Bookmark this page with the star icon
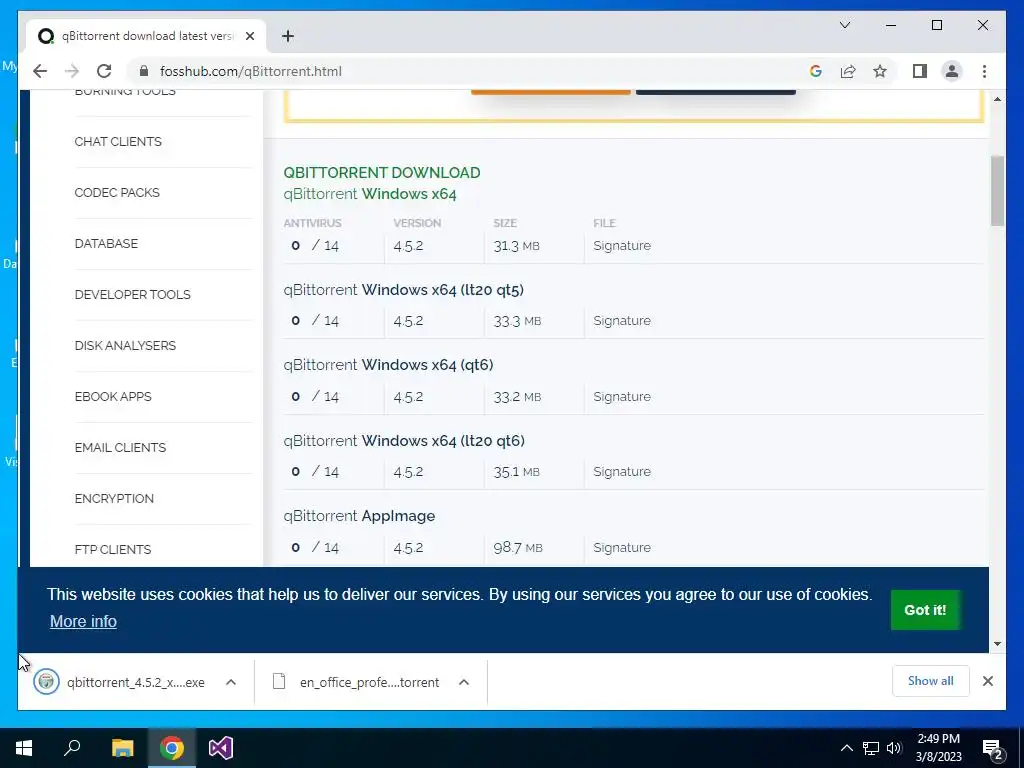This screenshot has width=1024, height=768. pos(880,71)
